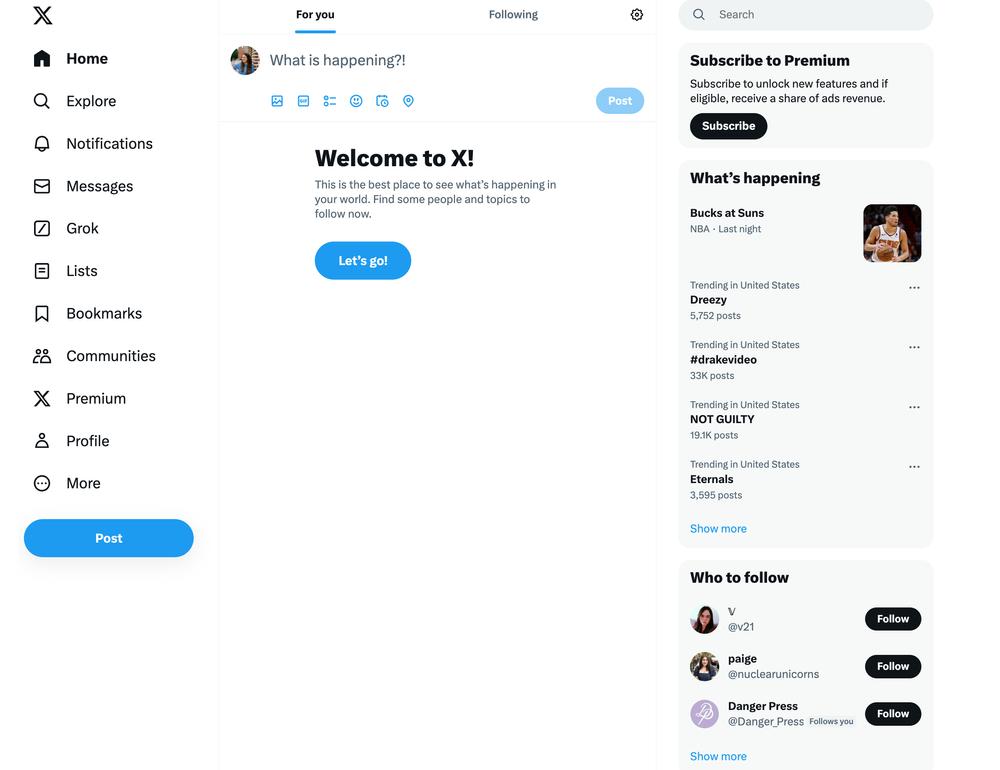Schedule the post with calendar icon
The height and width of the screenshot is (770, 1000).
coord(382,101)
